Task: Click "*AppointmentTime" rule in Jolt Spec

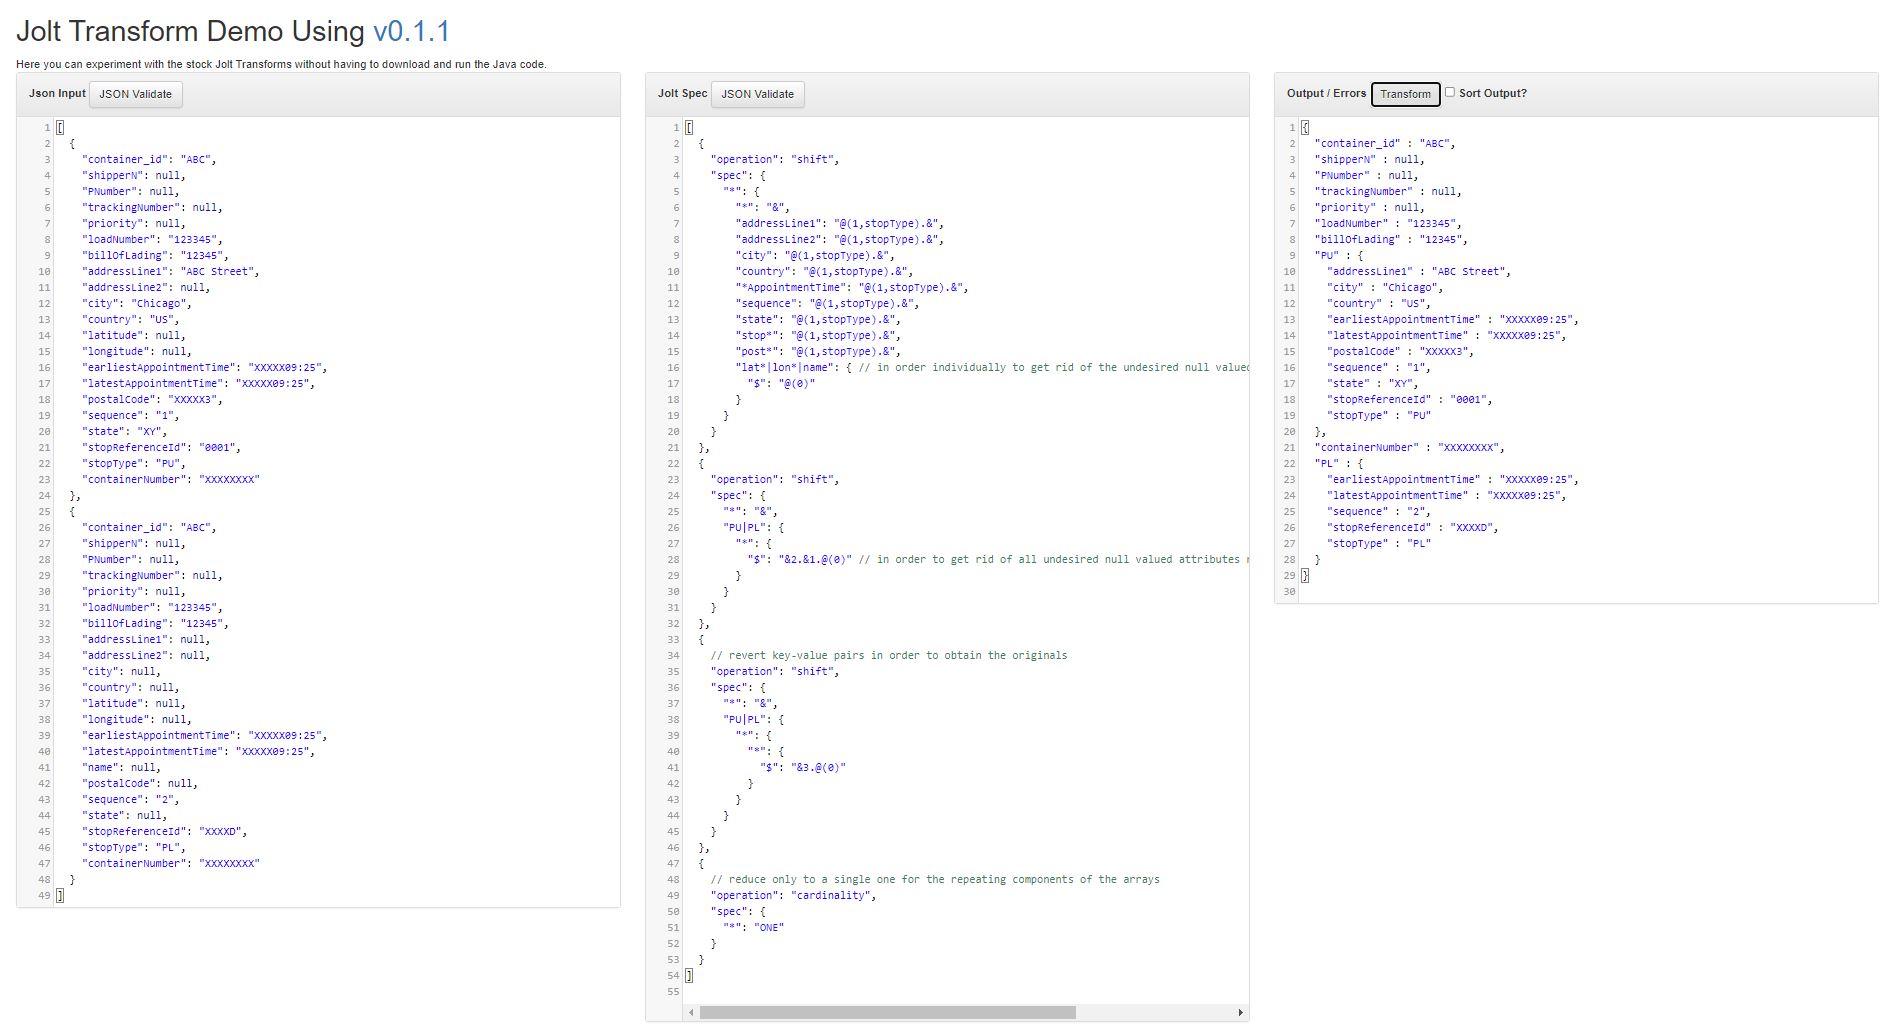Action: (852, 287)
